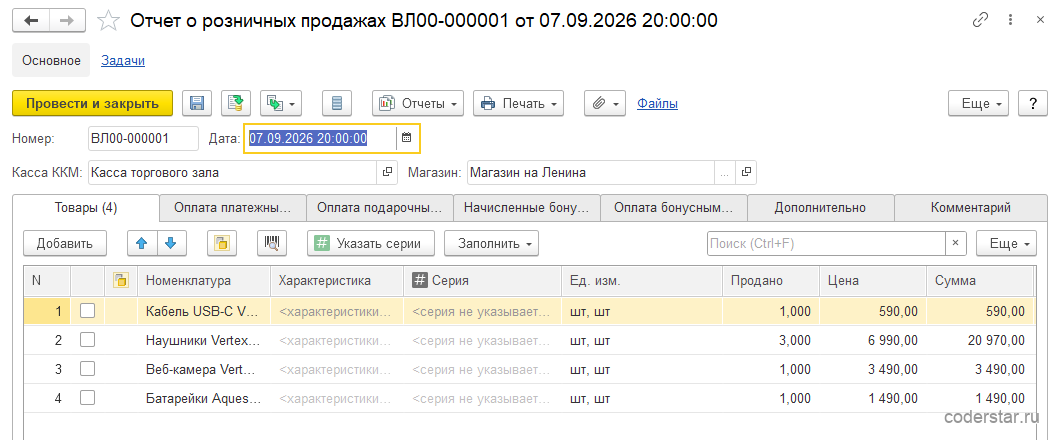
Task: Open the Начисленные бону… tab
Action: click(x=527, y=208)
